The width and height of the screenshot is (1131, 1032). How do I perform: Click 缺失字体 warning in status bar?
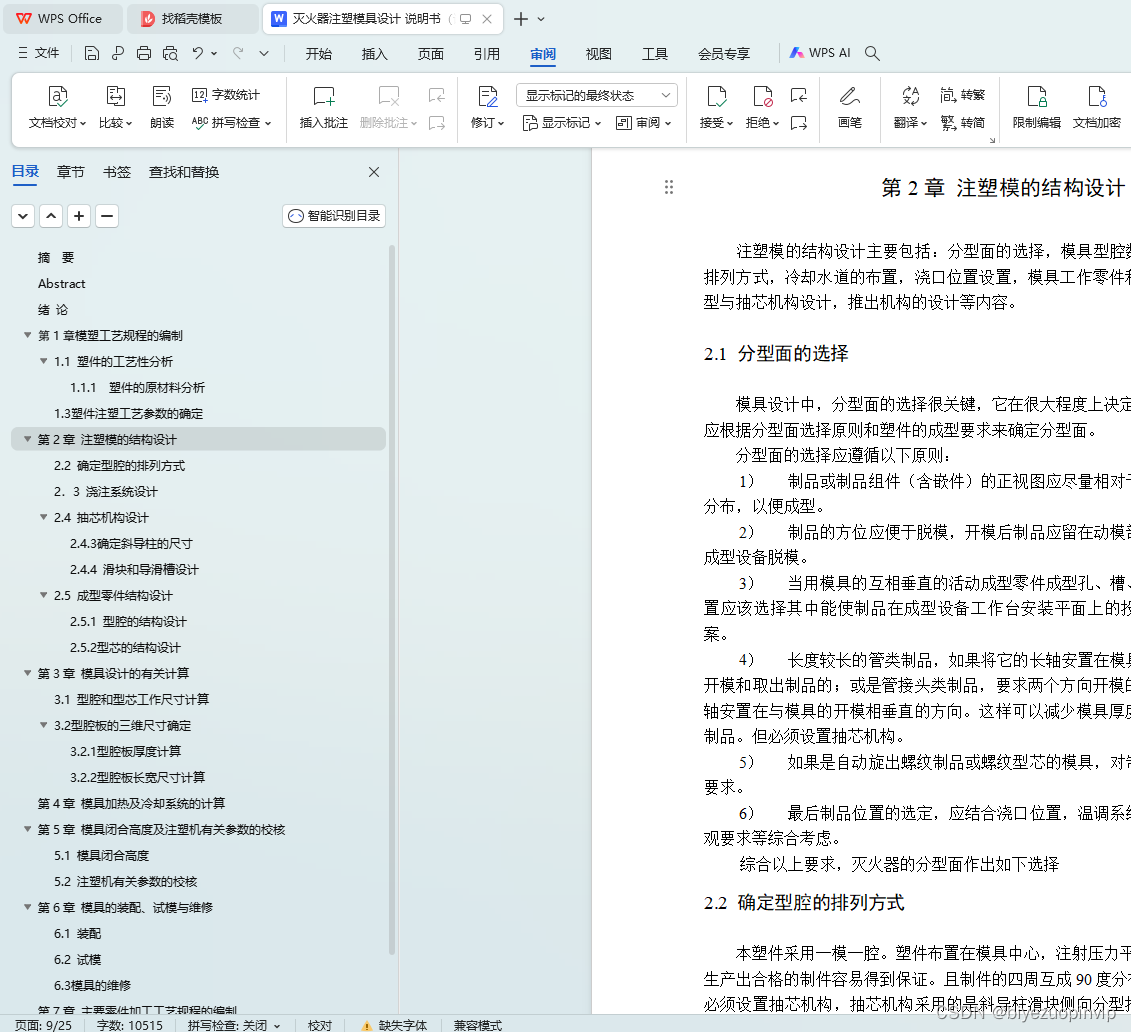394,1025
